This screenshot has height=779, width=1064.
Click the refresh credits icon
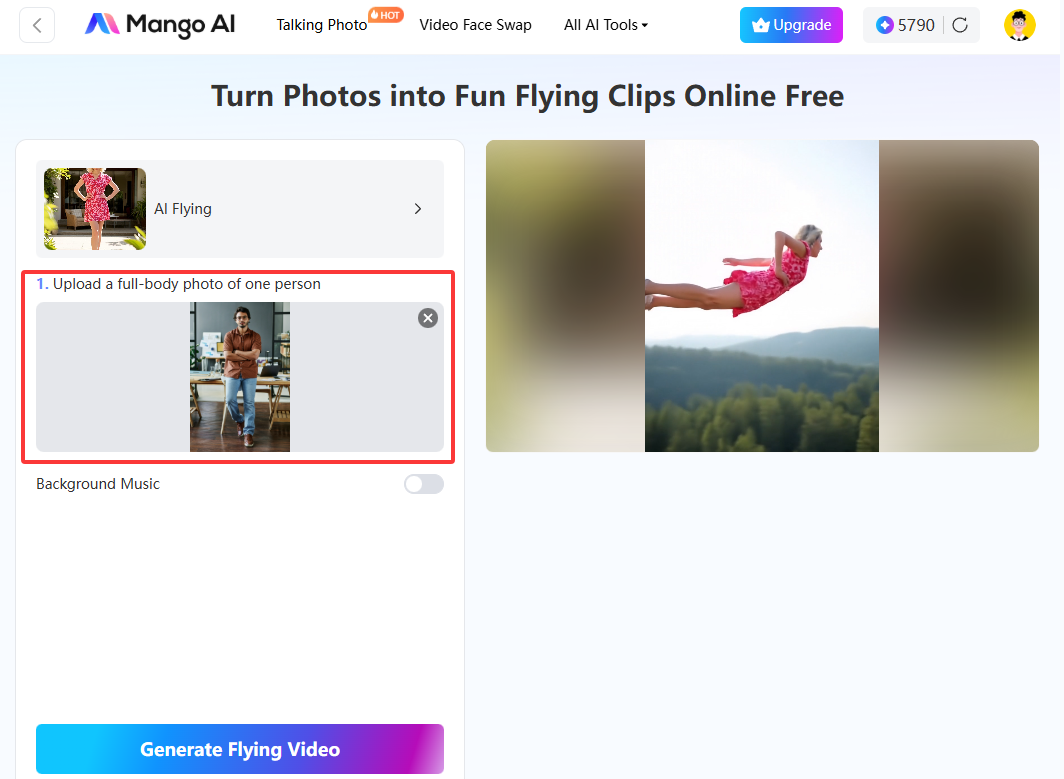tap(958, 24)
